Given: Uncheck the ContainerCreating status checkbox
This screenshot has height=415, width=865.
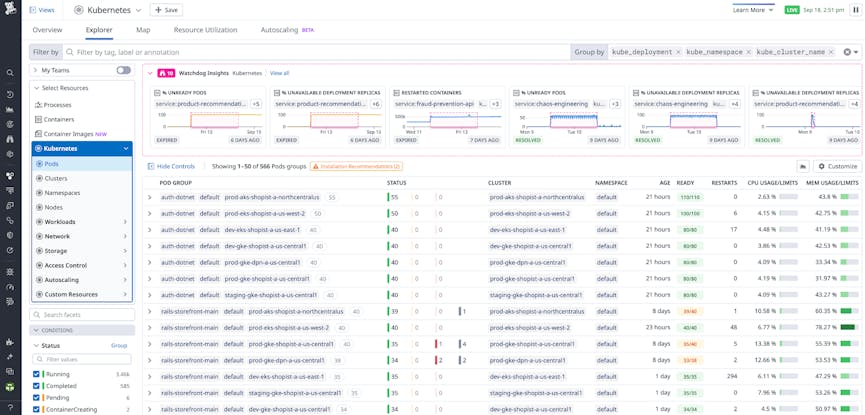Looking at the screenshot, I should 36,409.
